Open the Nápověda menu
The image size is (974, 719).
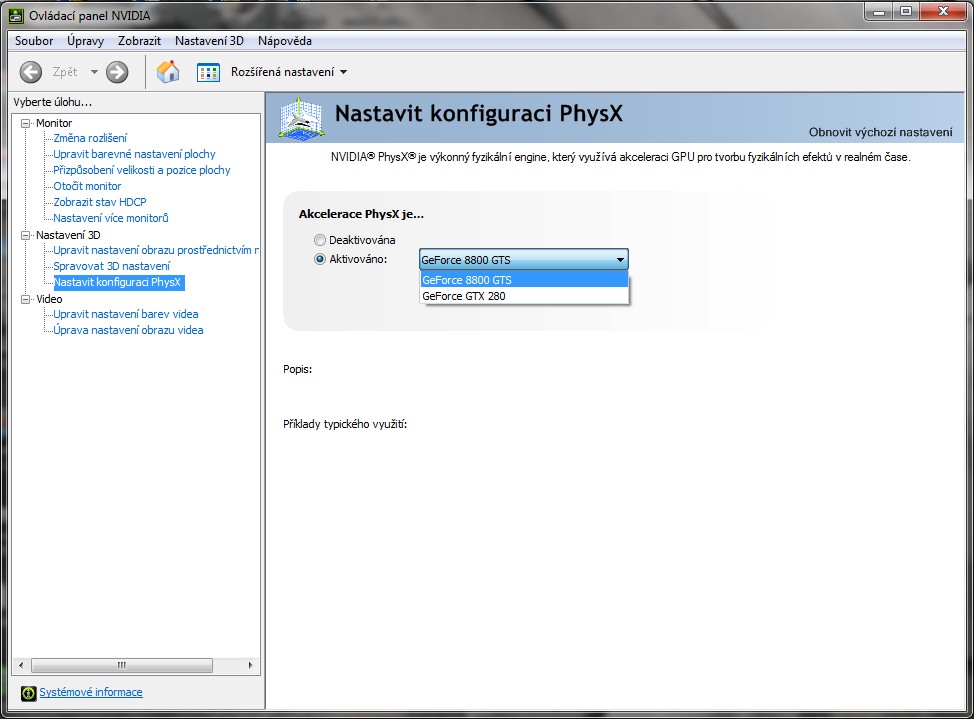click(x=284, y=41)
